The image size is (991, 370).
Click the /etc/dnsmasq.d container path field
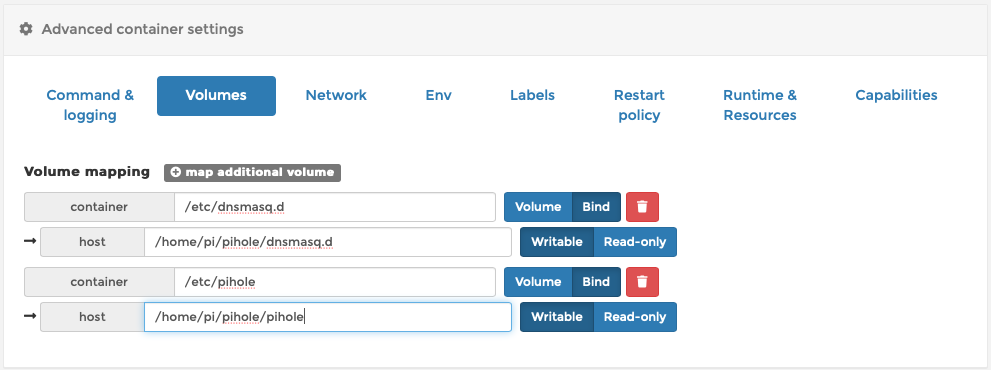(335, 207)
